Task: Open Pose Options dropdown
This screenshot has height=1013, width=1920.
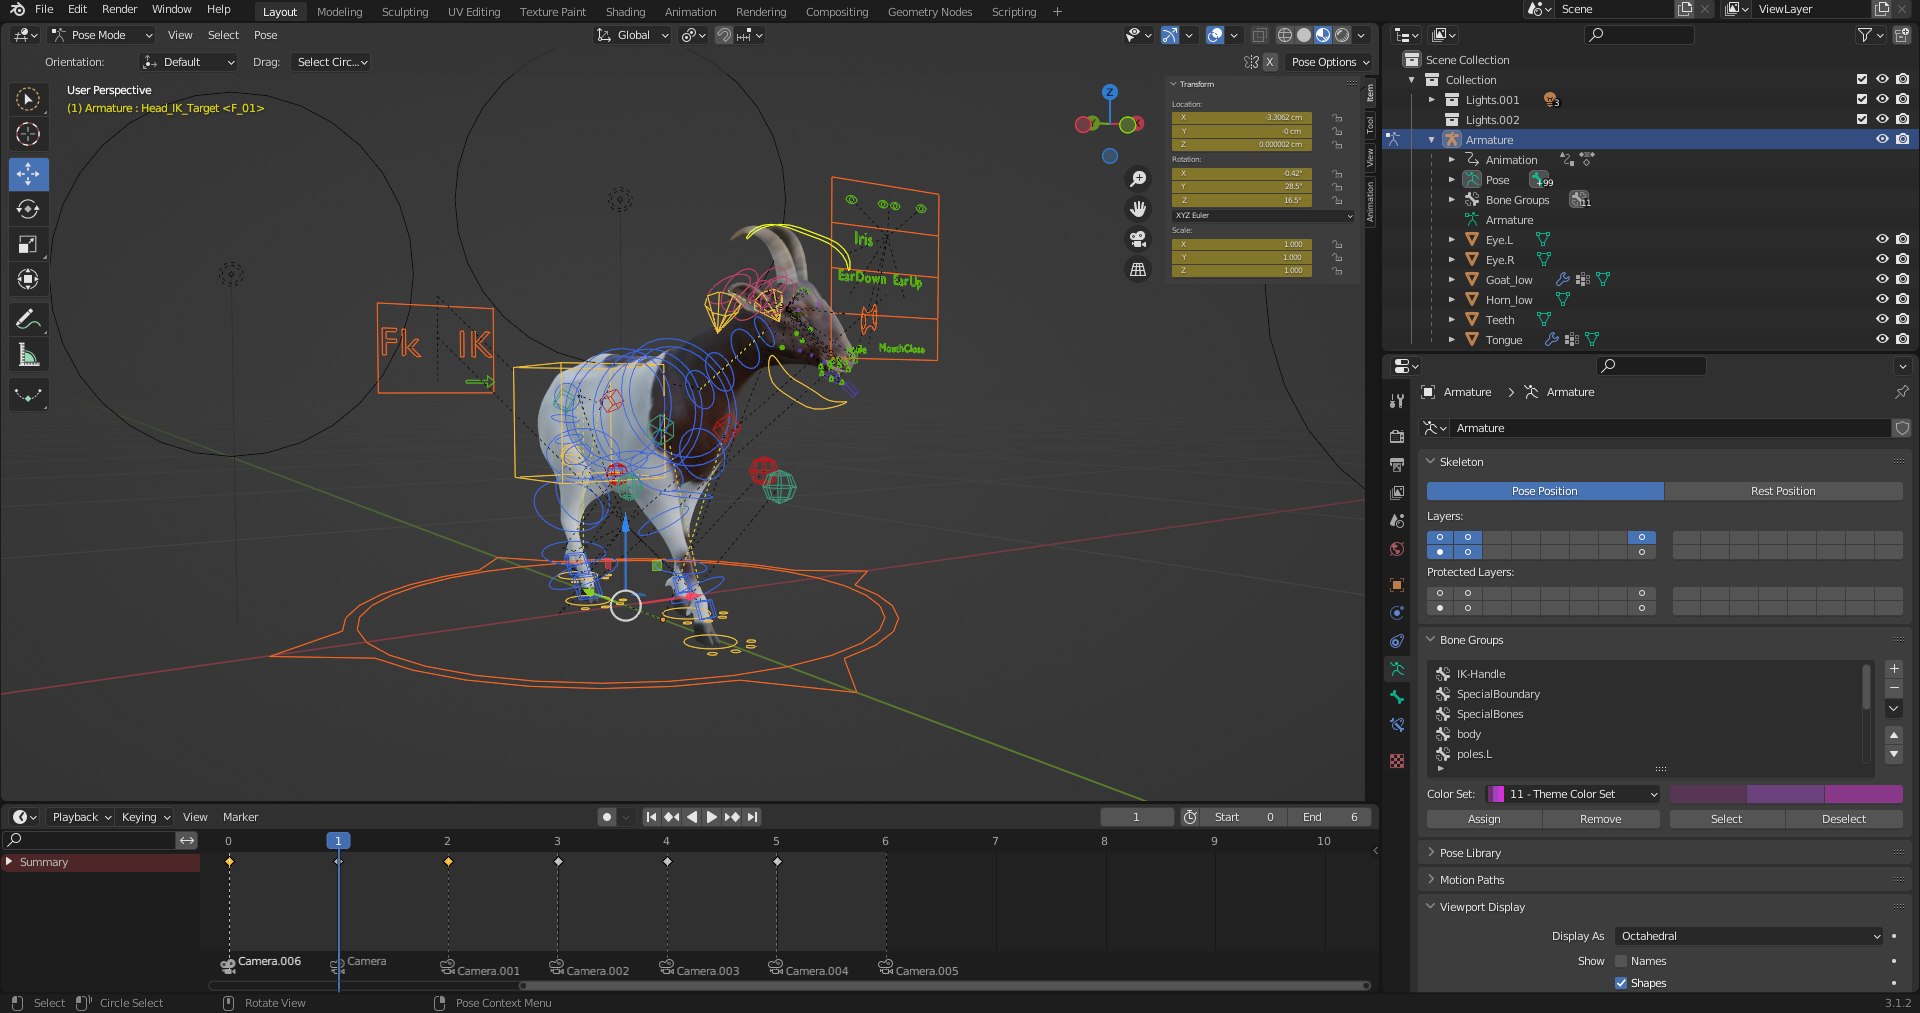Action: coord(1330,62)
